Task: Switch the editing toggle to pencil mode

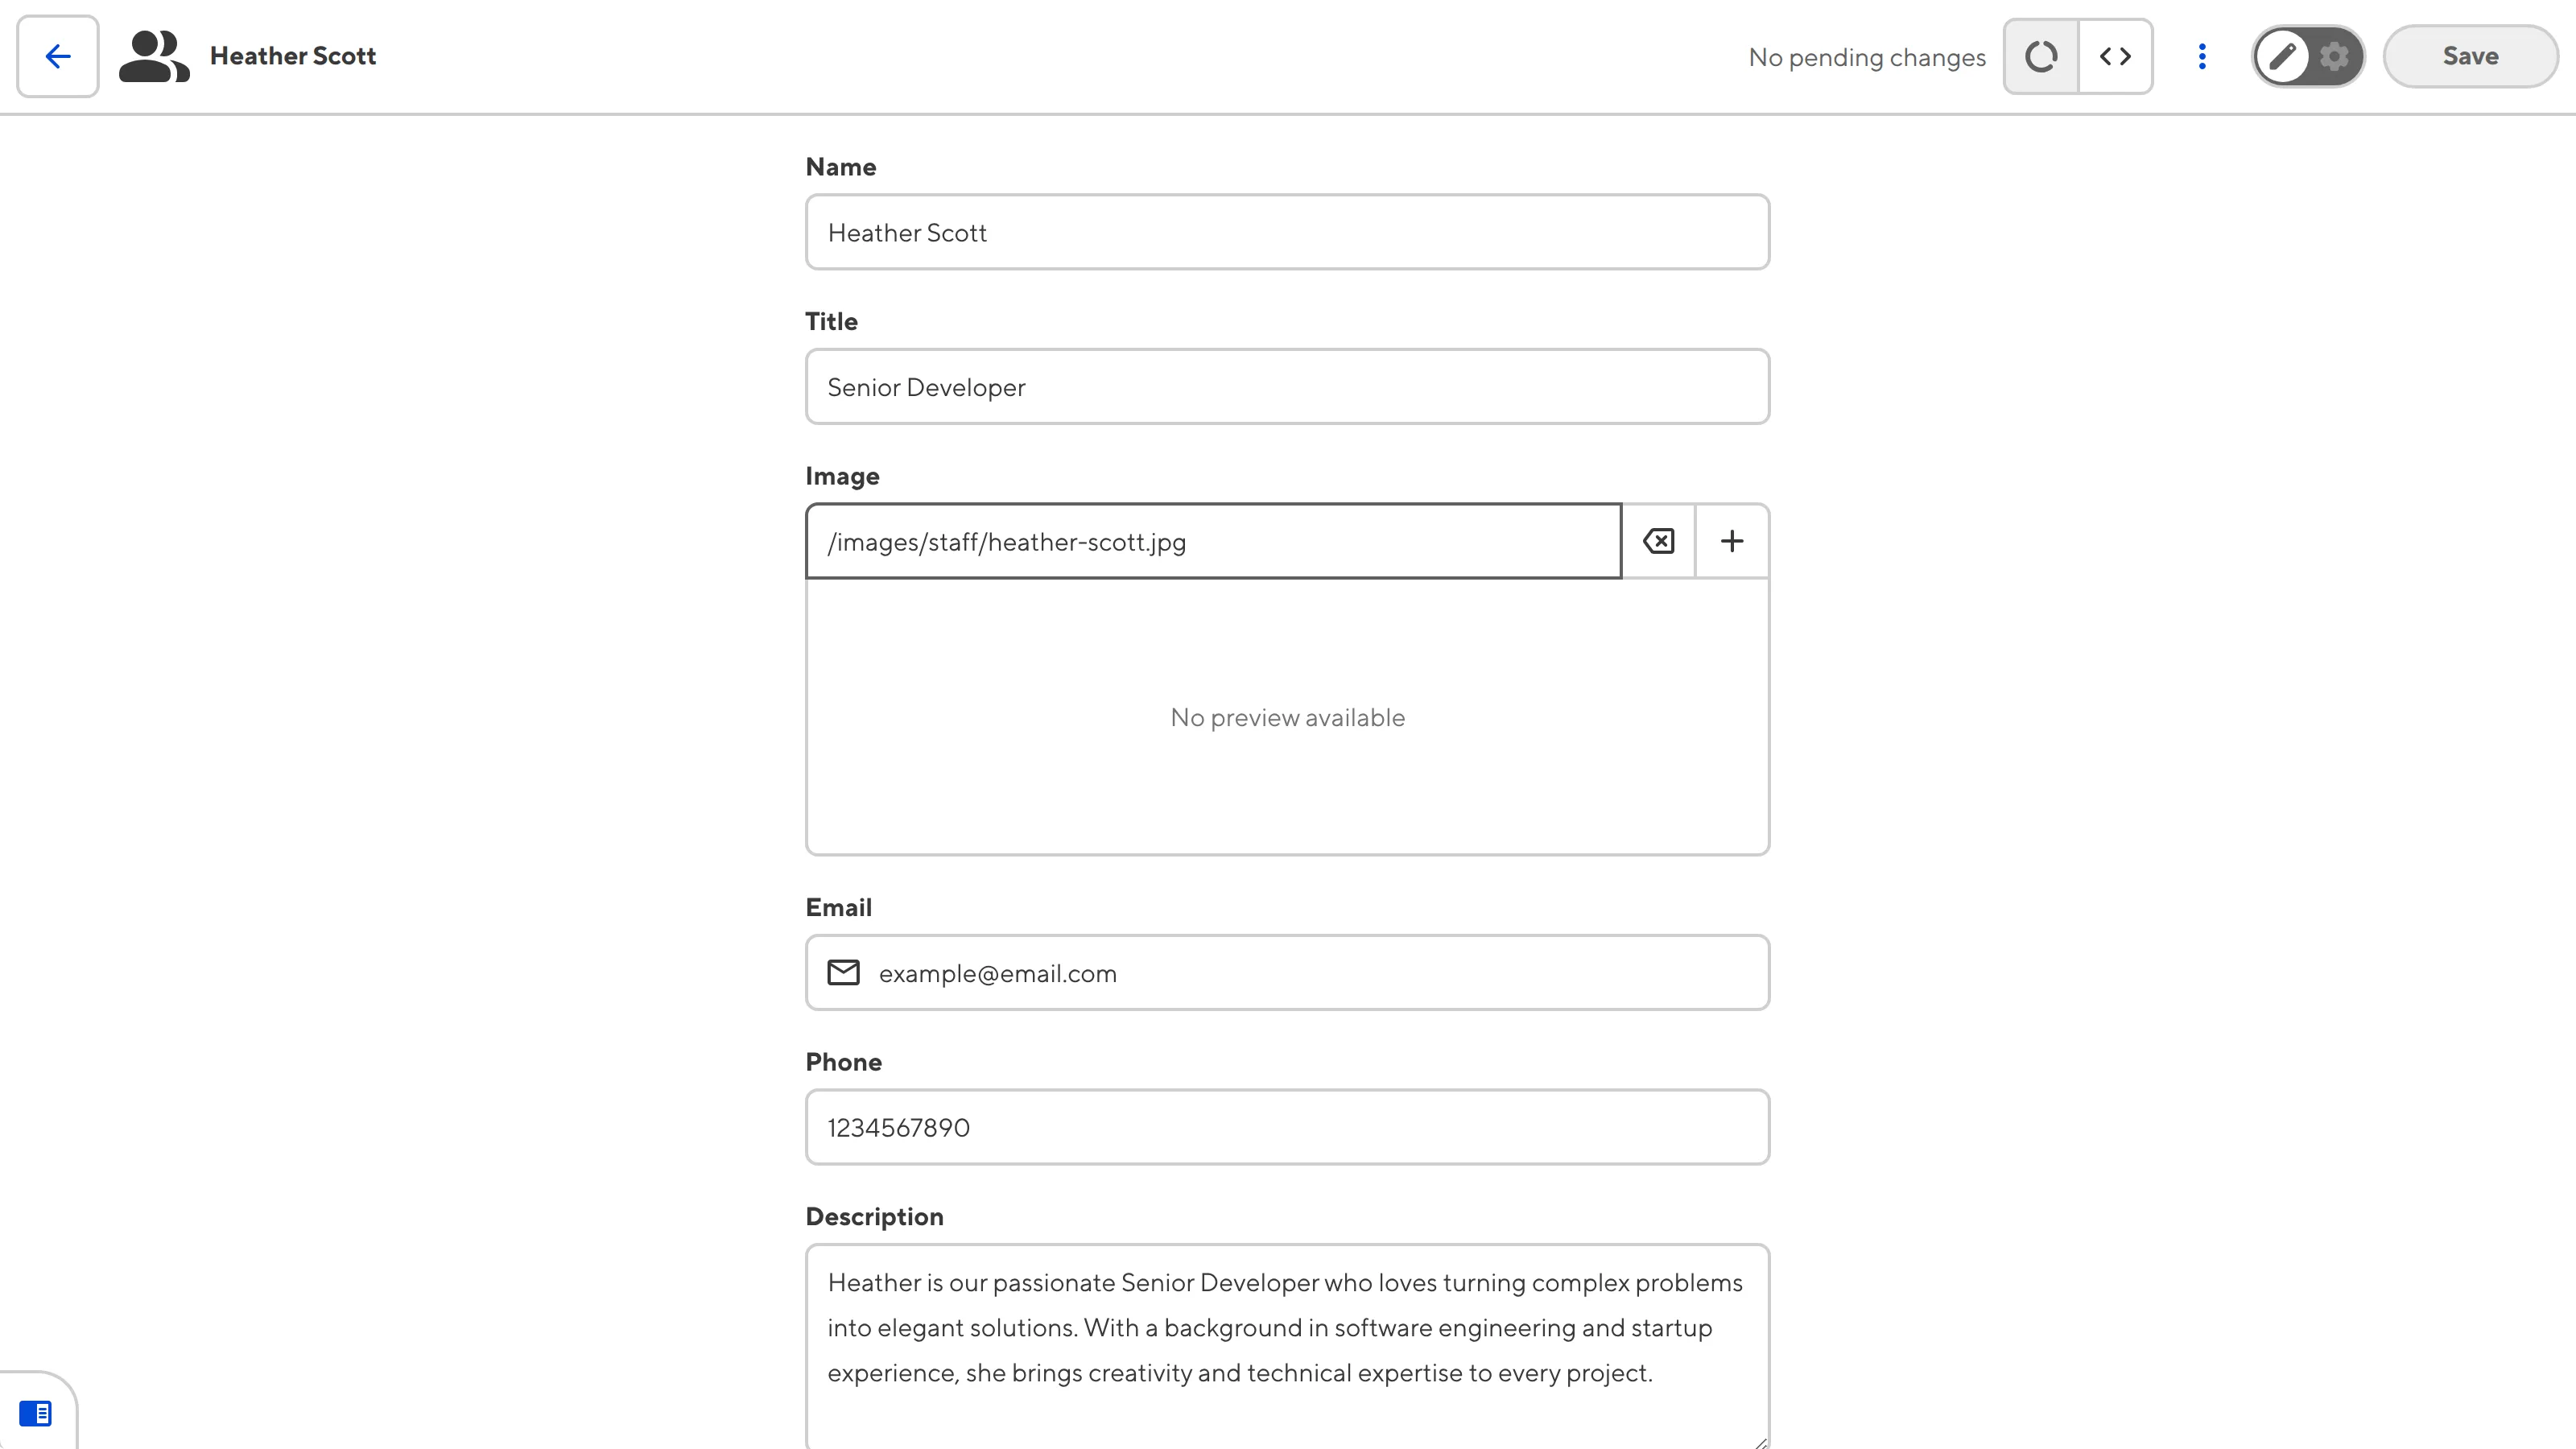Action: [2282, 56]
